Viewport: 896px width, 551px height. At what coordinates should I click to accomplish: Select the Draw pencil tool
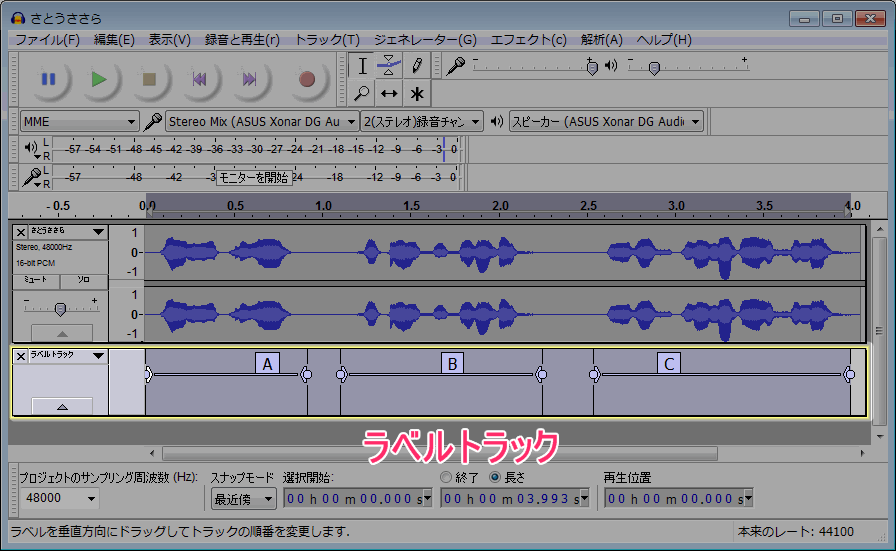pos(417,66)
